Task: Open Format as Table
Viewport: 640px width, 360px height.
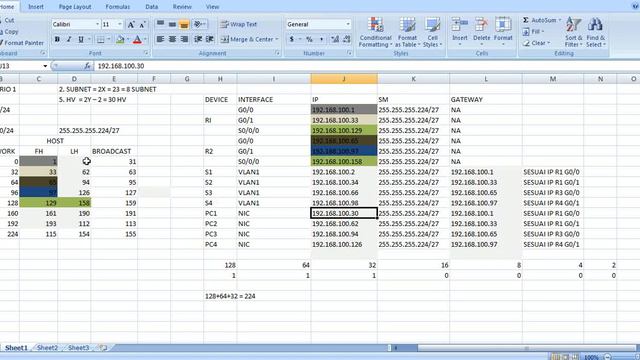Action: click(x=407, y=32)
